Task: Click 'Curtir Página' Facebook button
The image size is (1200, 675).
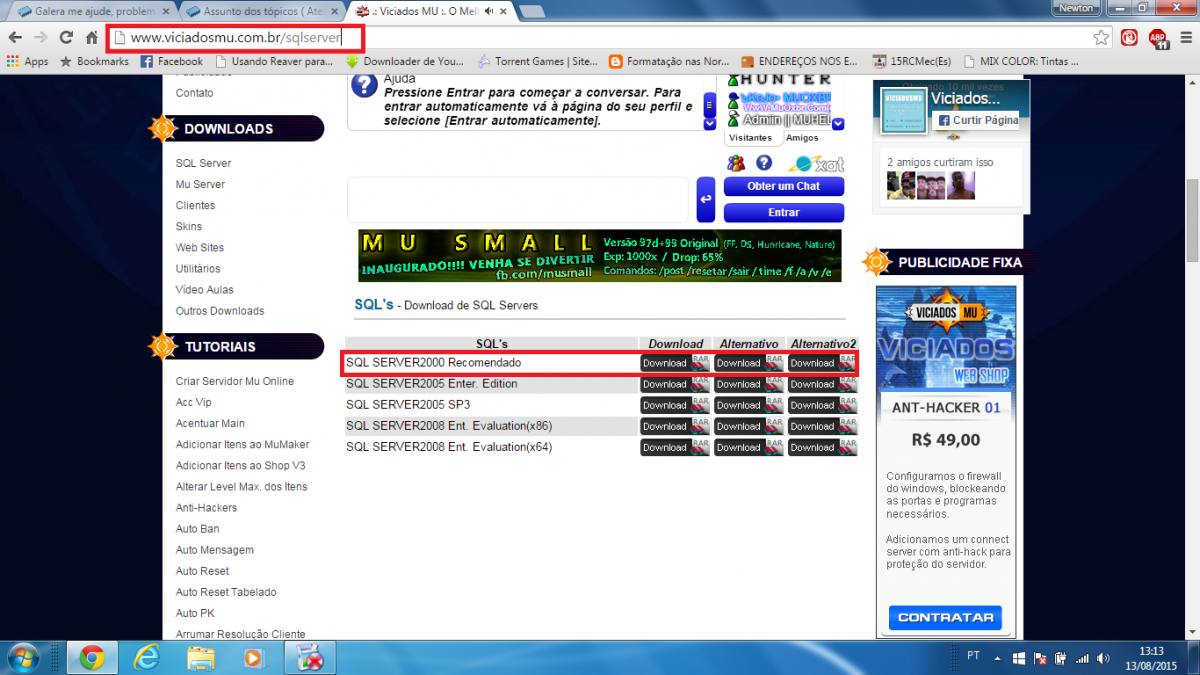Action: 976,120
